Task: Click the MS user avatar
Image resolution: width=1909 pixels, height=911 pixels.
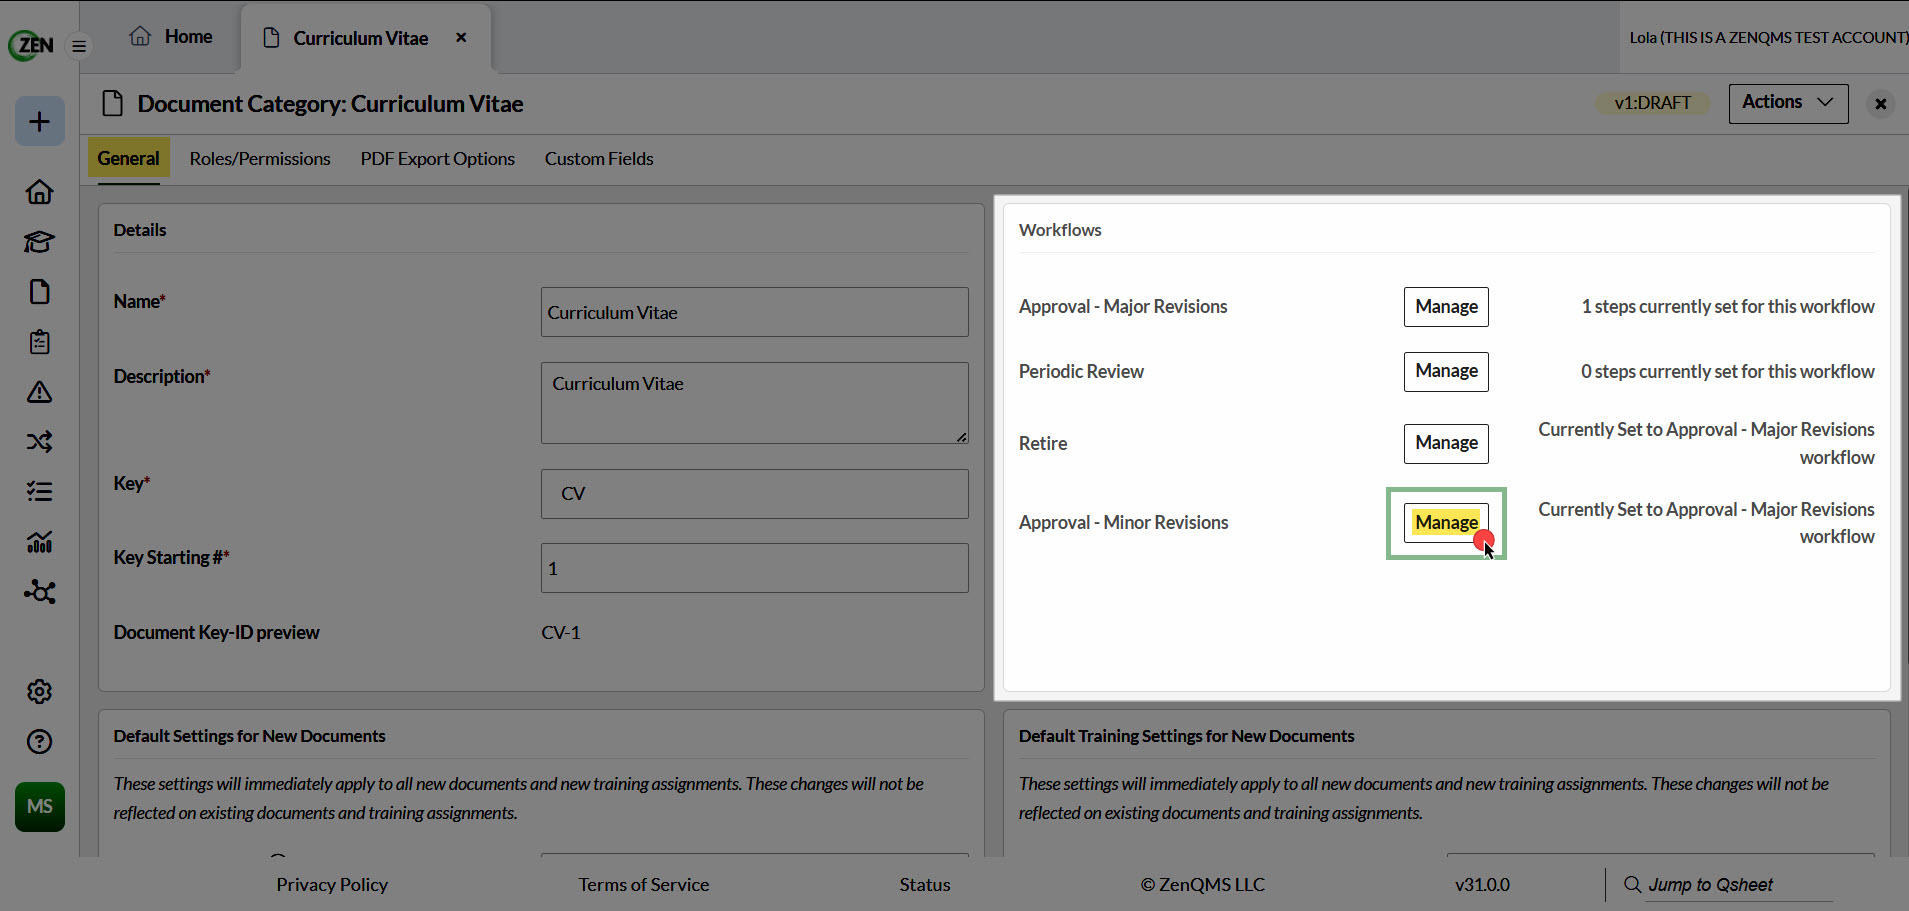Action: [x=40, y=807]
